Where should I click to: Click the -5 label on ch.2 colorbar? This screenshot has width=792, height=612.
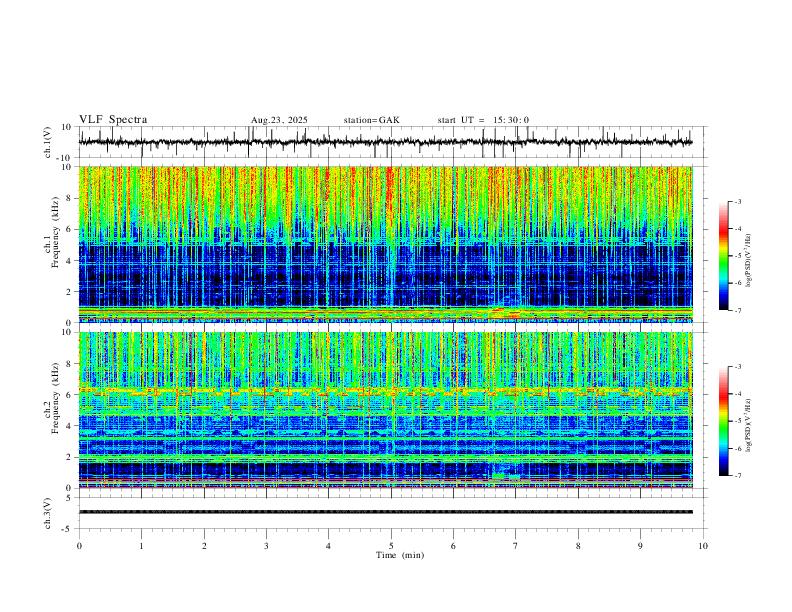(737, 421)
